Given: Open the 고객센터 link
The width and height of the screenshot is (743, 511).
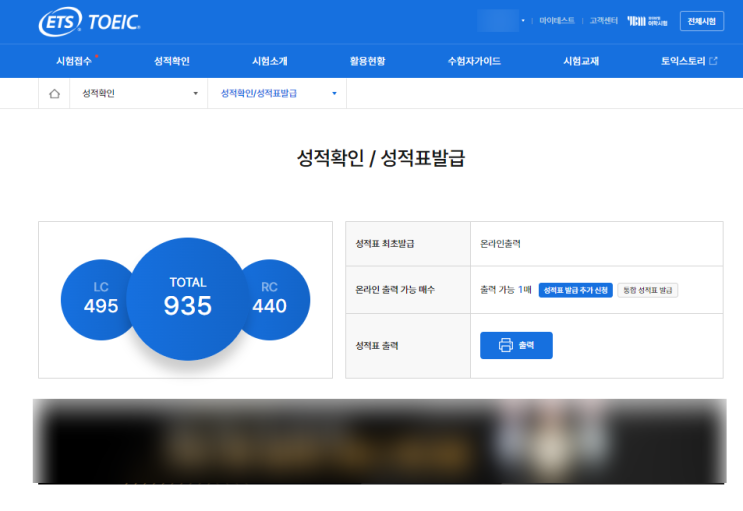Looking at the screenshot, I should click(x=604, y=21).
